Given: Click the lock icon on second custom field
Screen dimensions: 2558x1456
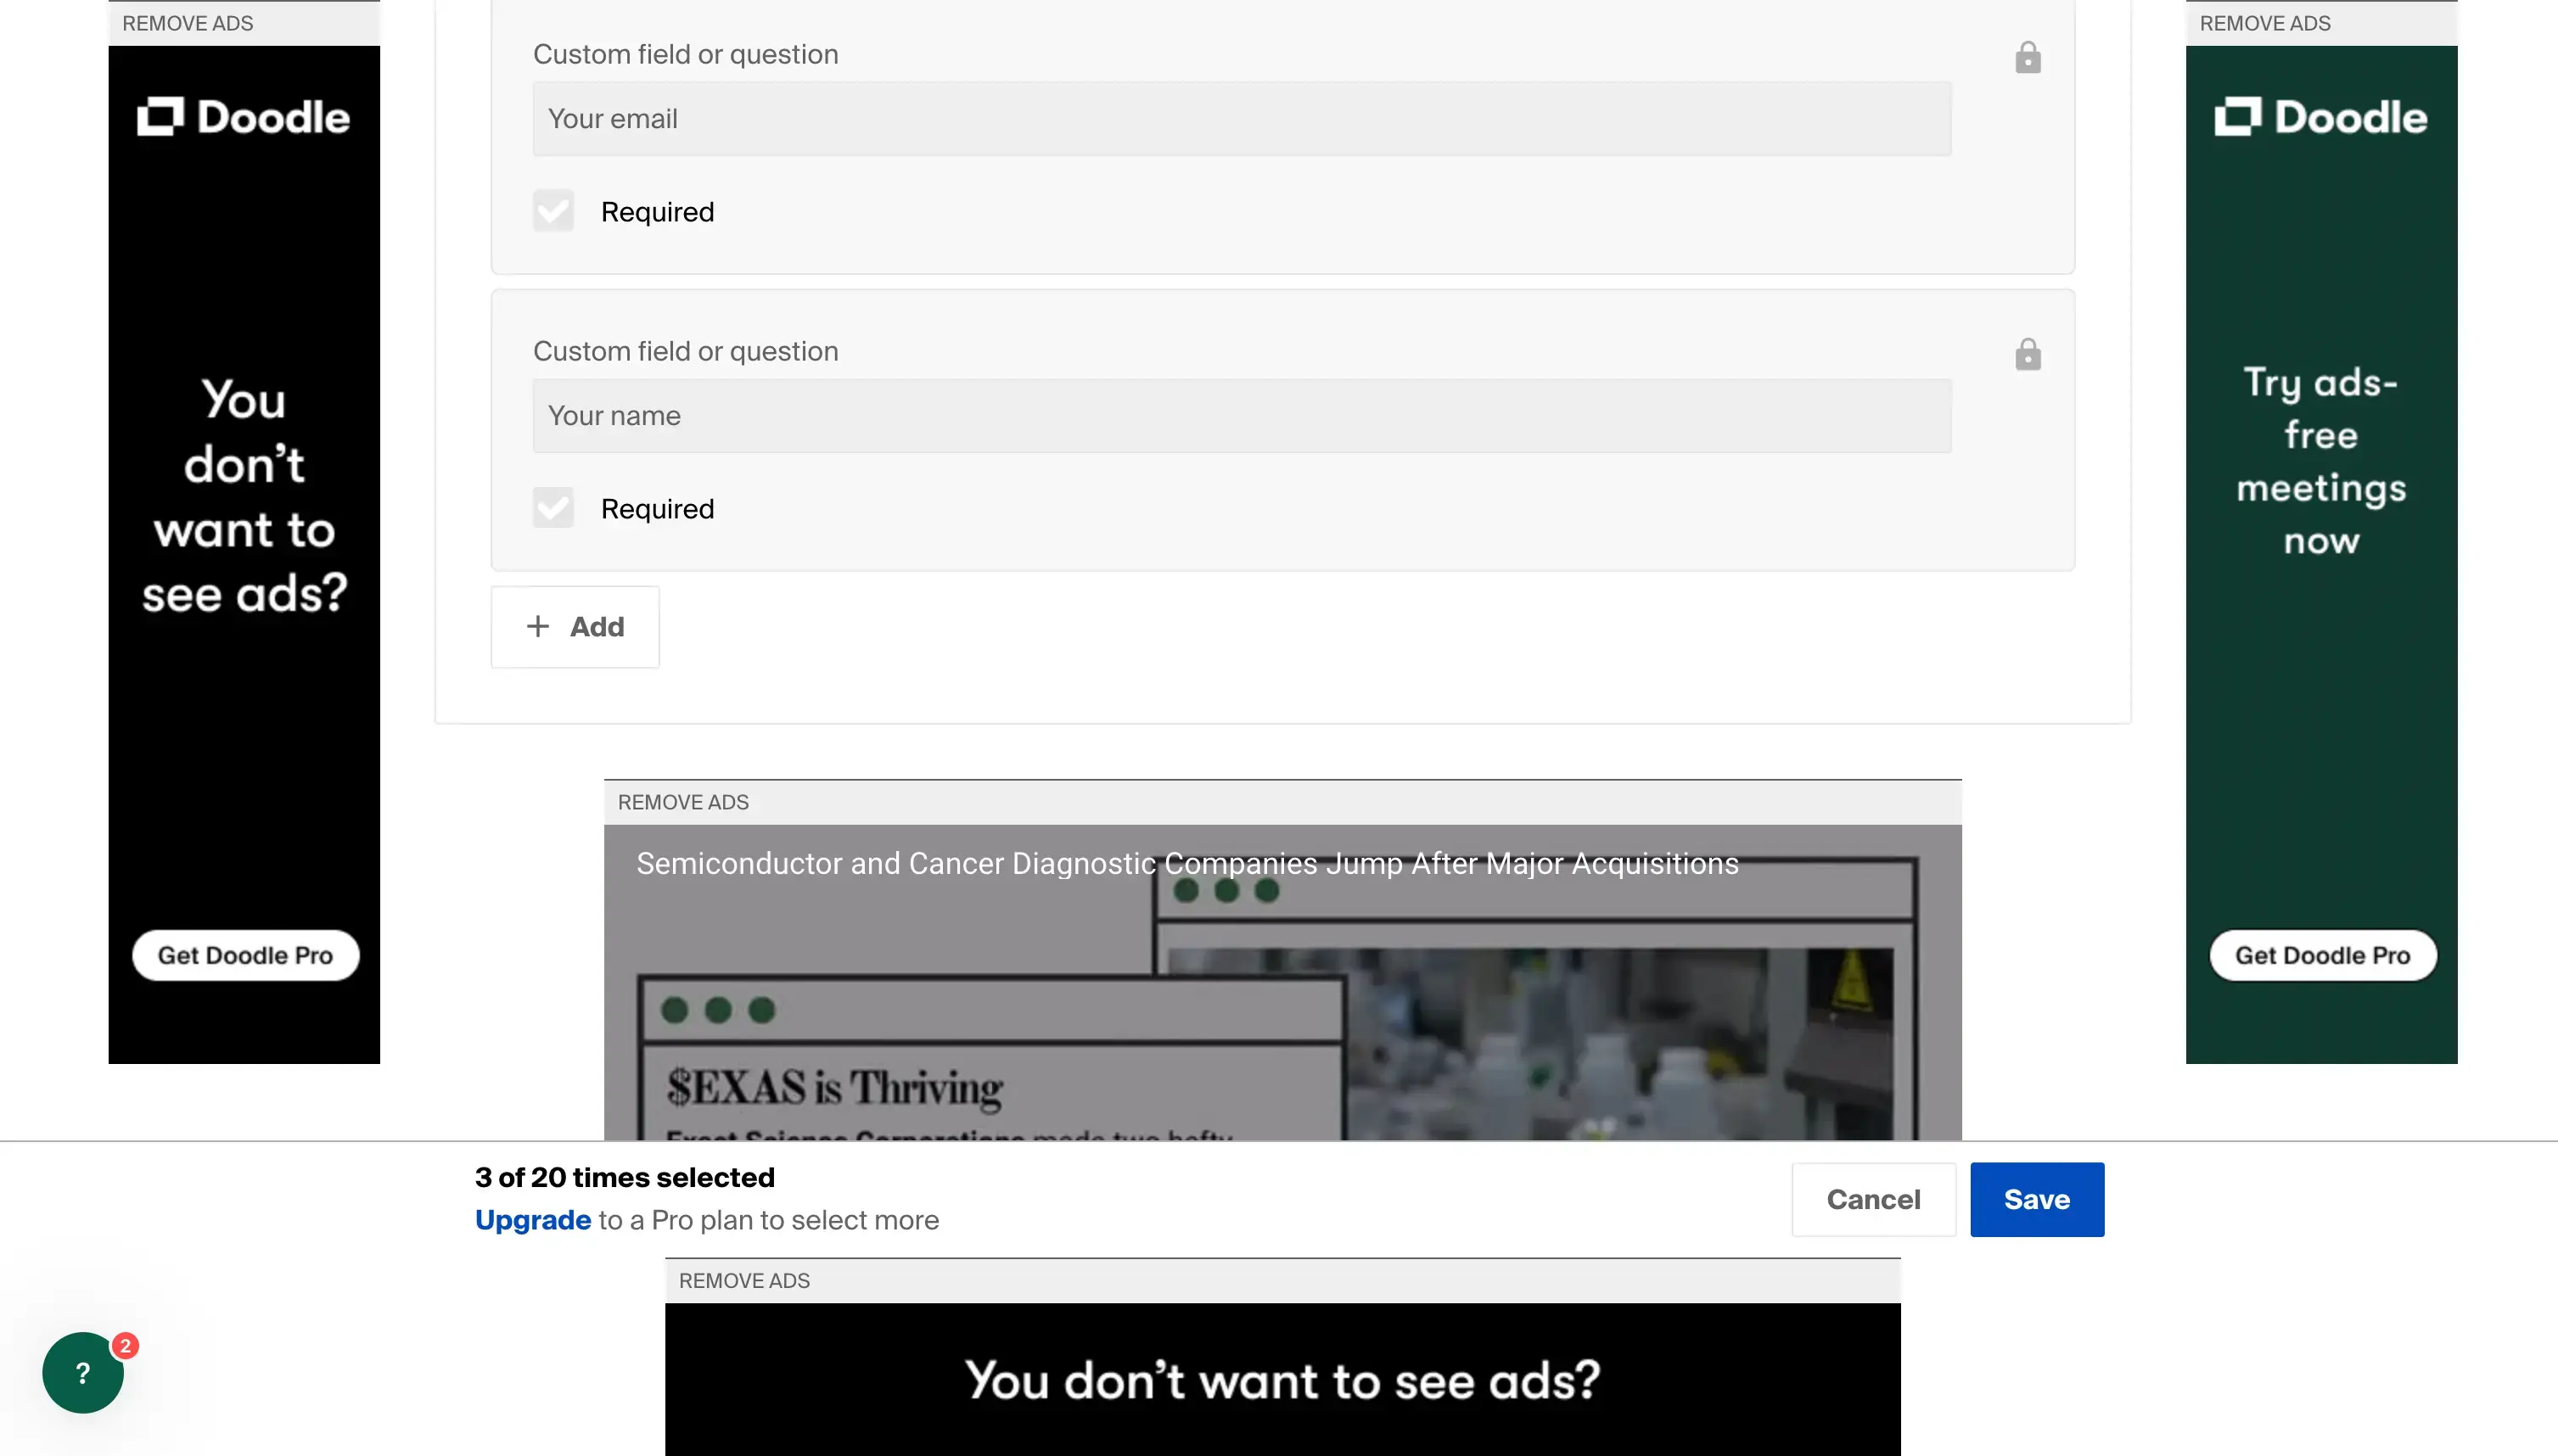Looking at the screenshot, I should coord(2028,355).
